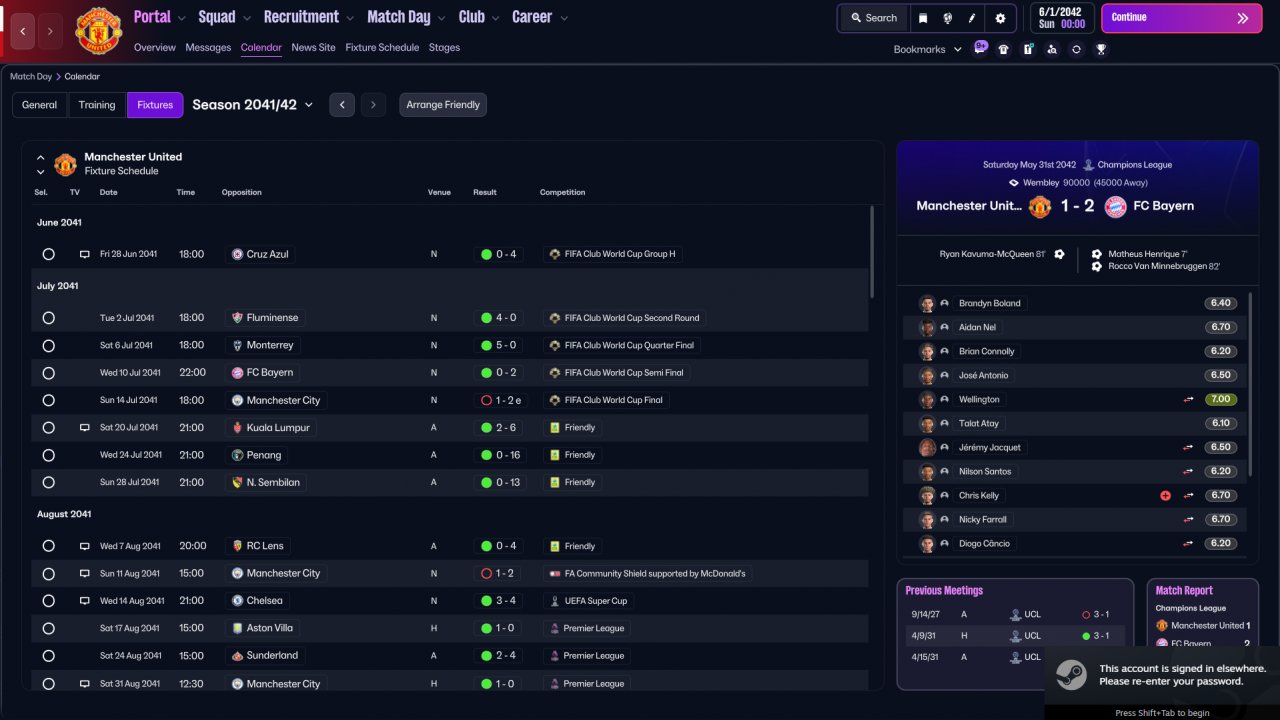Click the pencil edit icon in the top toolbar
This screenshot has height=720, width=1280.
coord(972,18)
